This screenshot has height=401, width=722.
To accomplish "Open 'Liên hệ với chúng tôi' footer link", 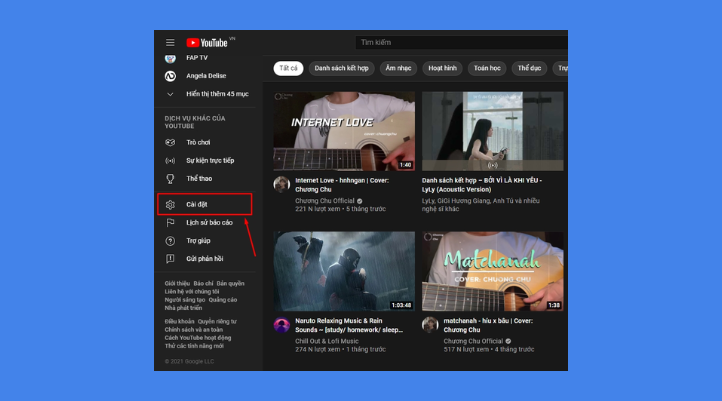I will (x=192, y=291).
